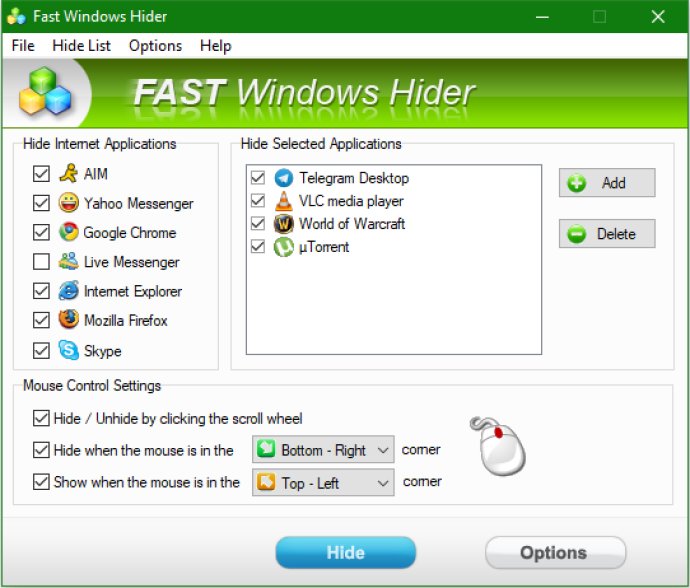The width and height of the screenshot is (690, 588).
Task: Click the Yahoo Messenger label
Action: coord(139,203)
